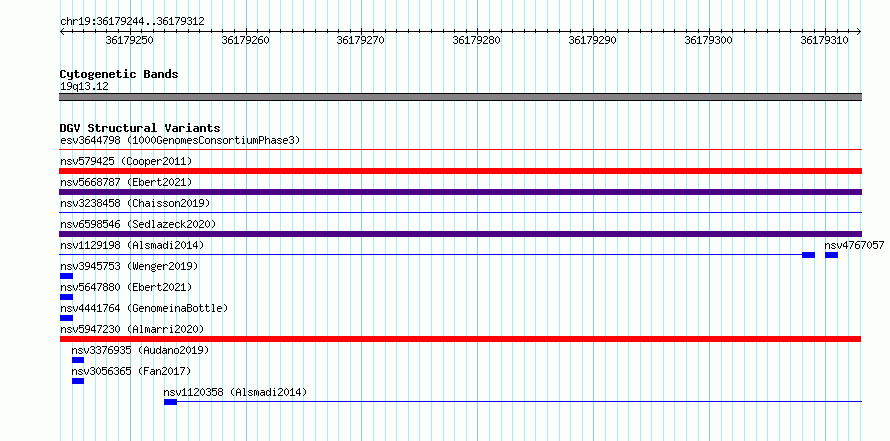Select the blue block under nsv3945753
The image size is (890, 441).
tap(66, 276)
